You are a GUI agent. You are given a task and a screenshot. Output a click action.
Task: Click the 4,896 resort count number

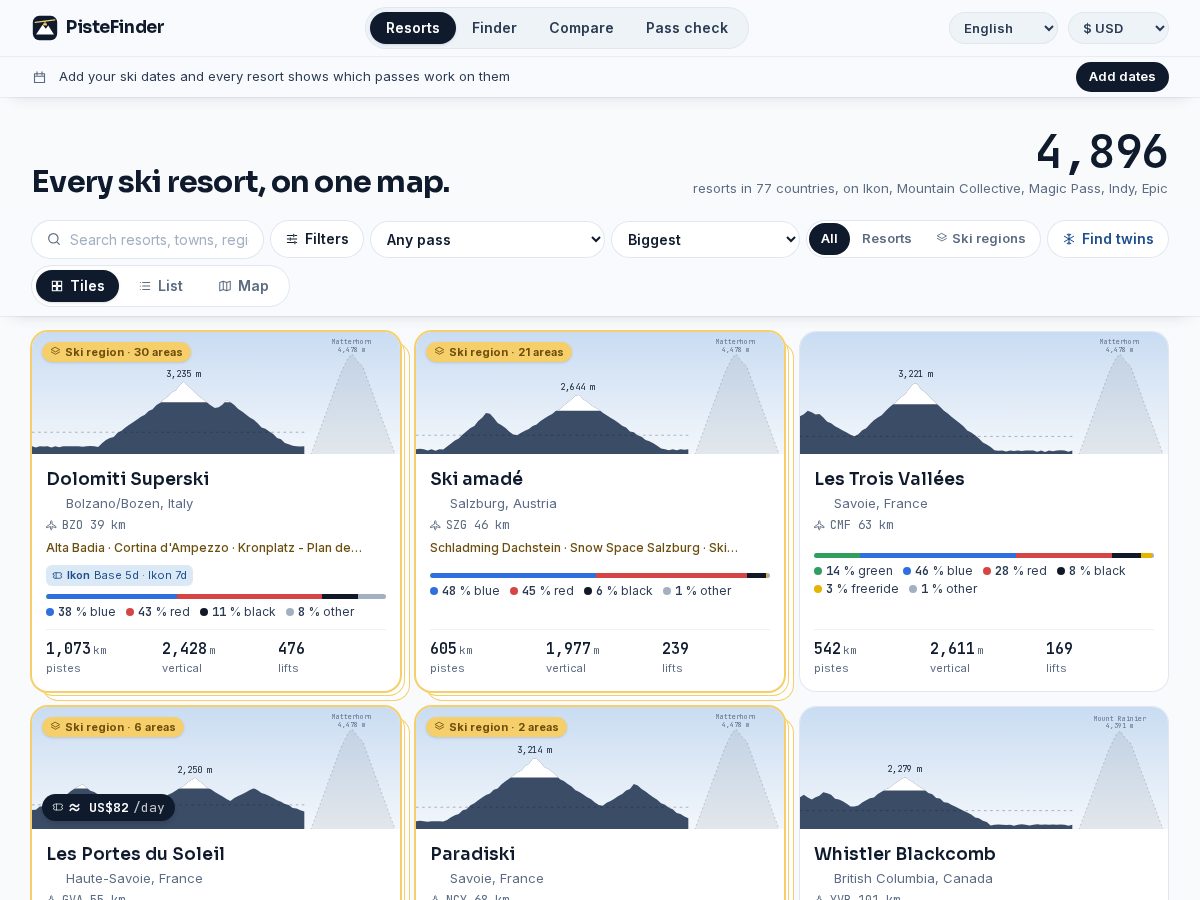1101,152
